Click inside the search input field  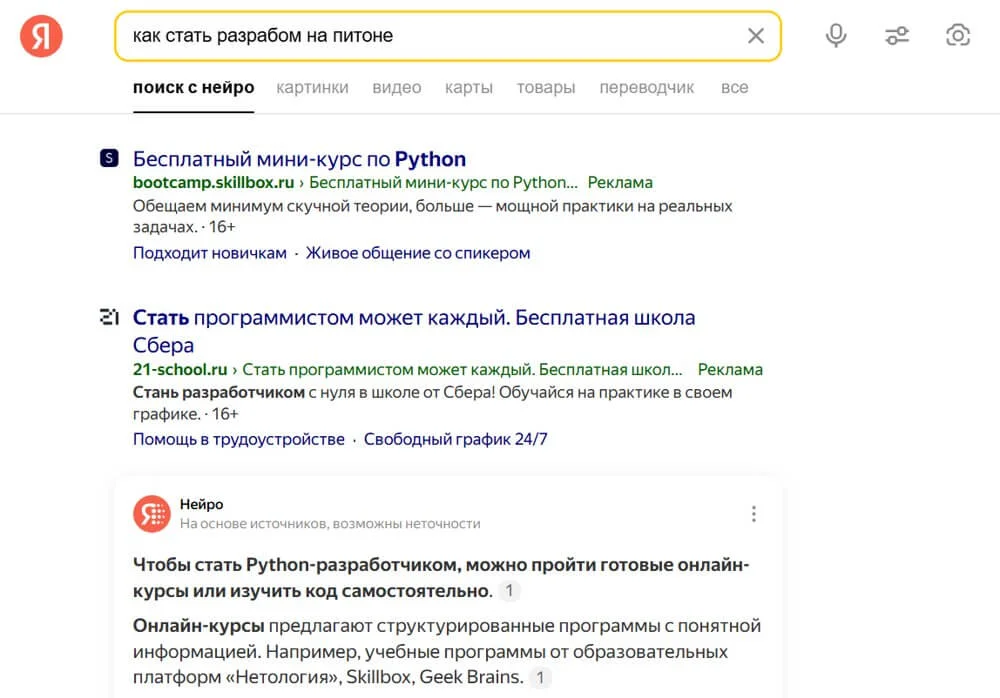click(430, 36)
